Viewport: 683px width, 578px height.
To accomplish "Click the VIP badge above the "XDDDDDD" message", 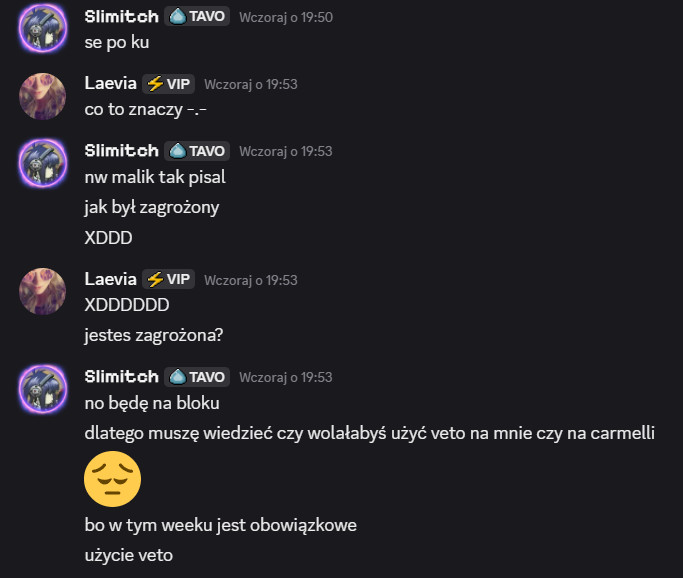I will click(x=168, y=280).
